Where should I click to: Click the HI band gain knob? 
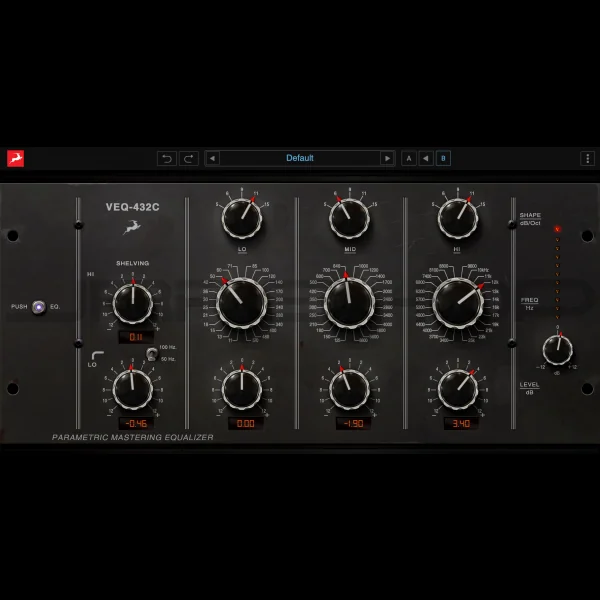point(458,390)
